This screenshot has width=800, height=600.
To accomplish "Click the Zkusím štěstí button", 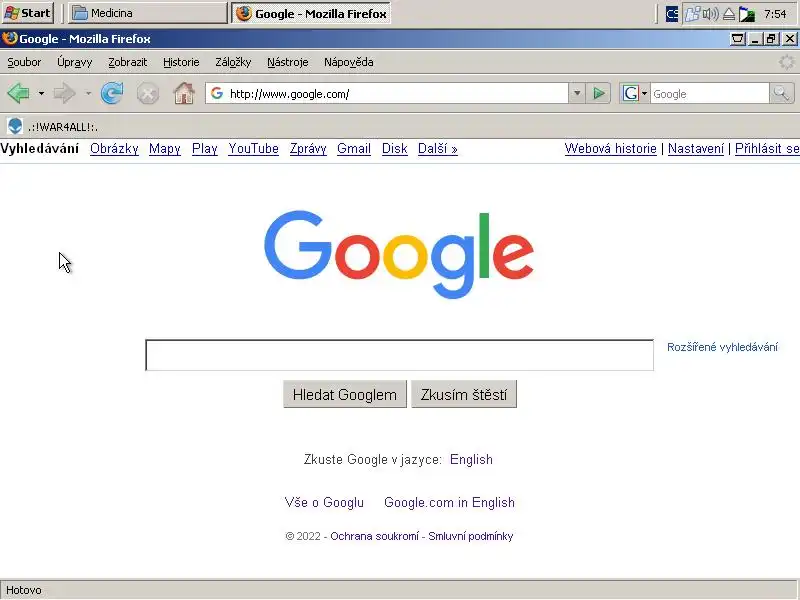I will (x=464, y=394).
